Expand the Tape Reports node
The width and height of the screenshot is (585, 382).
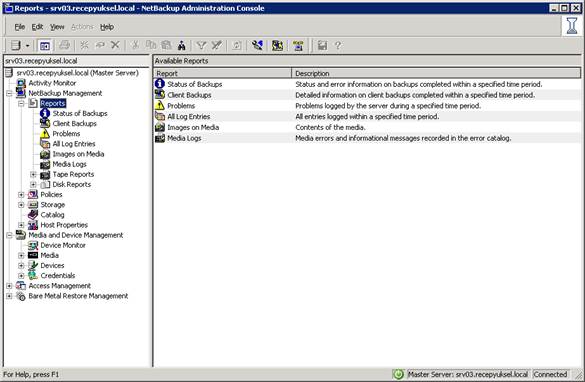click(33, 174)
